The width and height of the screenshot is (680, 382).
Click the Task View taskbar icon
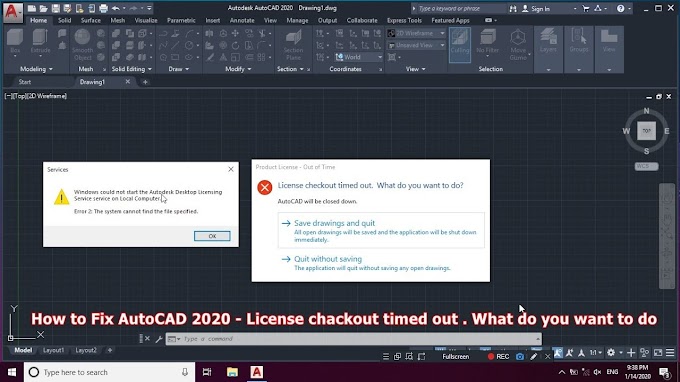coord(207,372)
